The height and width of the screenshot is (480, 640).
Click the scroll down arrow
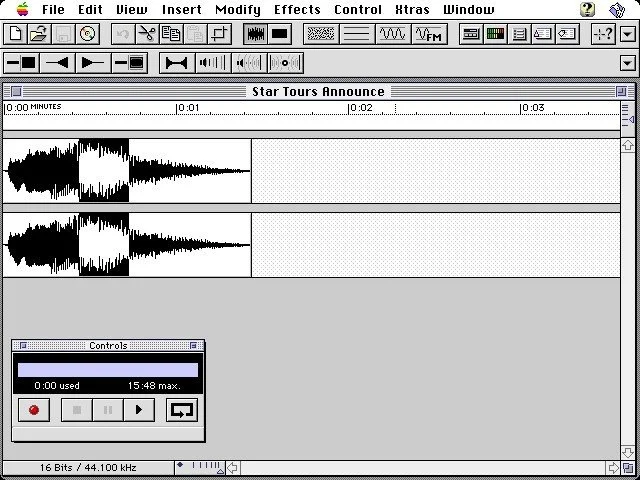click(x=628, y=452)
